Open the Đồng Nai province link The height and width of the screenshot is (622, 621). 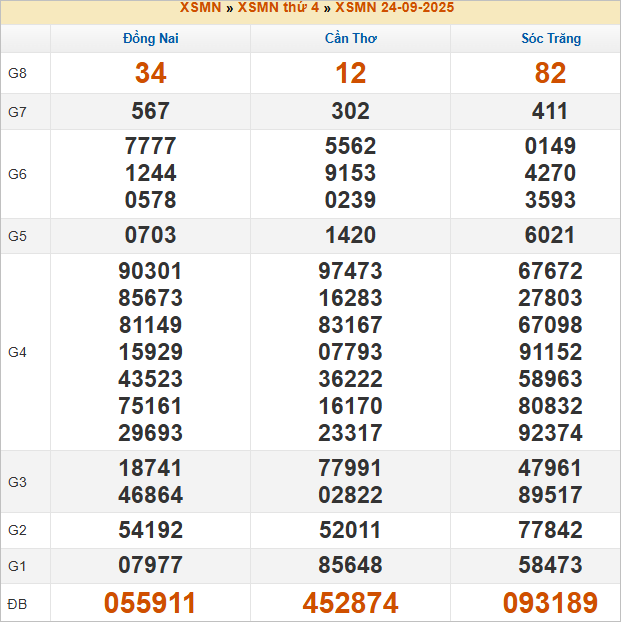151,39
